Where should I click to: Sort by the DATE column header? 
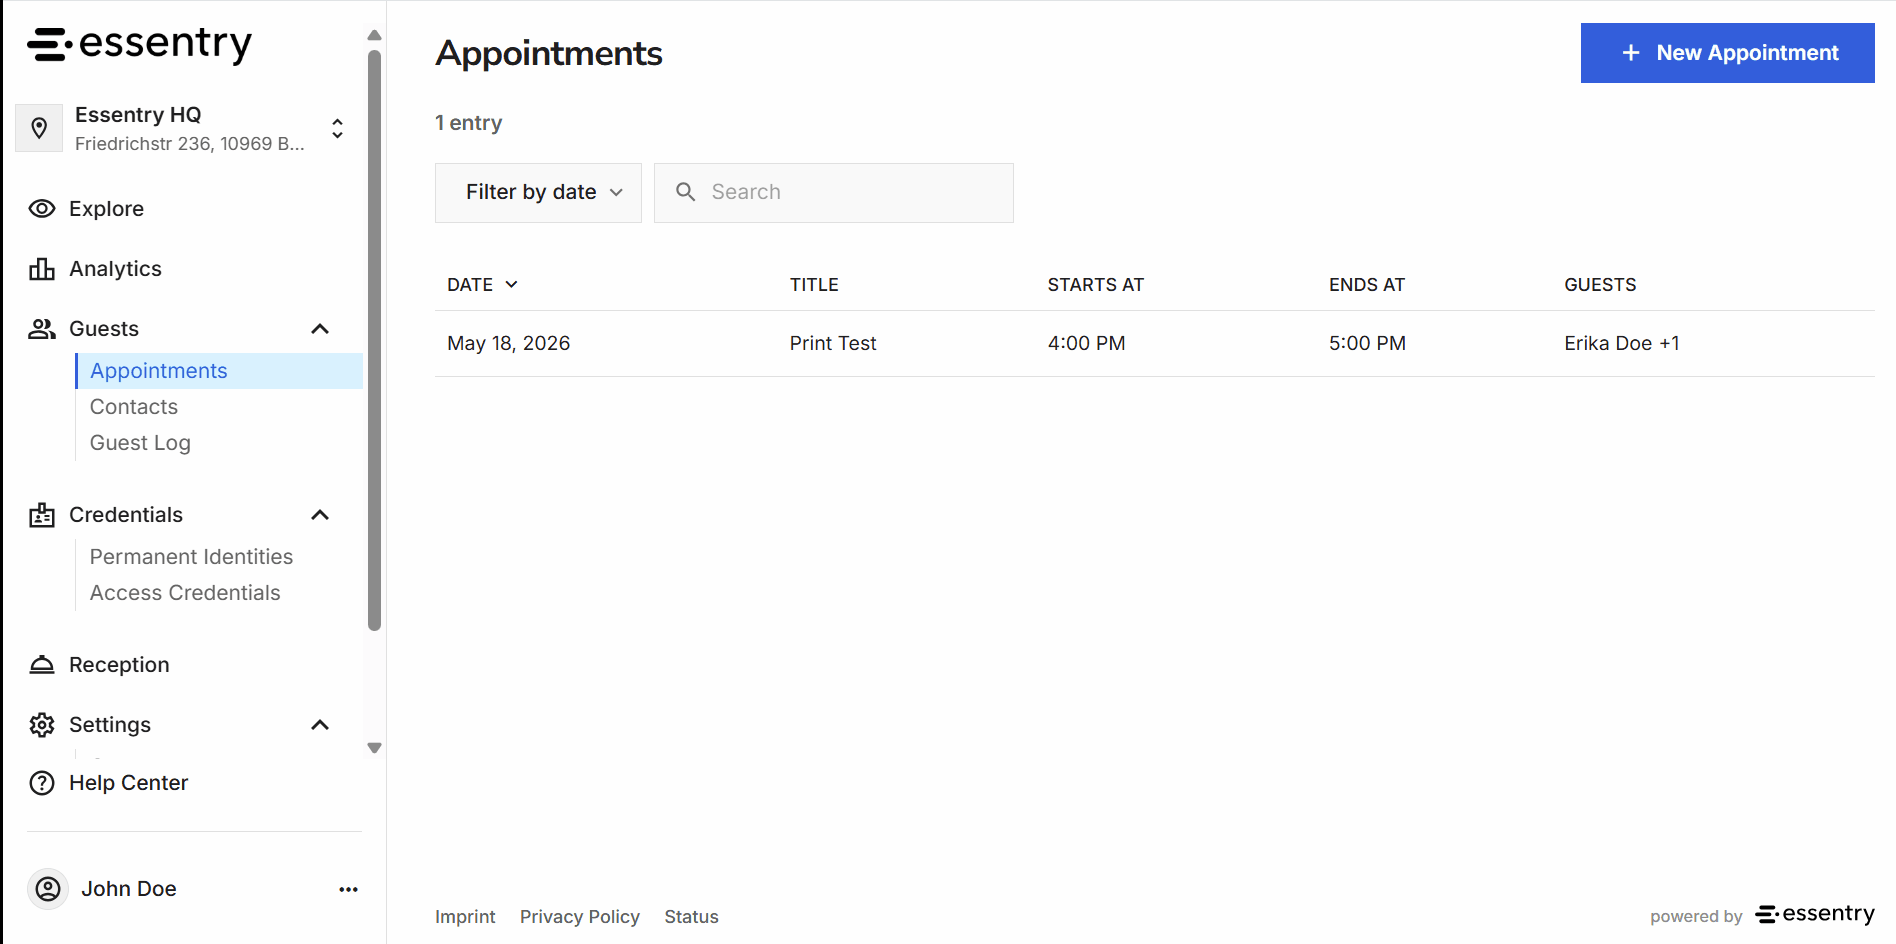(482, 285)
